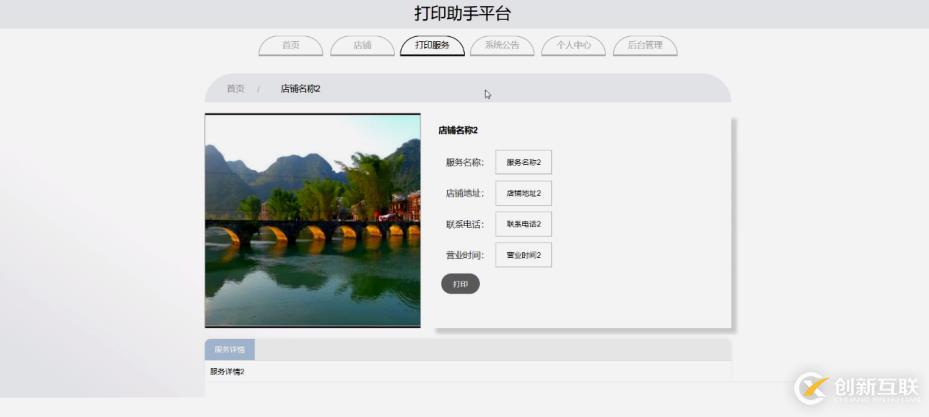The width and height of the screenshot is (929, 417).
Task: Select the 服务详情 tab
Action: (229, 349)
